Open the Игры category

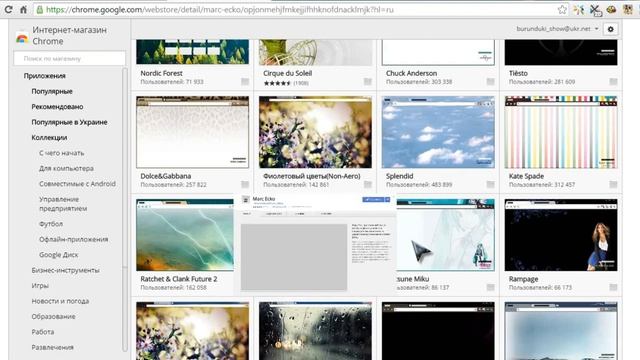40,286
